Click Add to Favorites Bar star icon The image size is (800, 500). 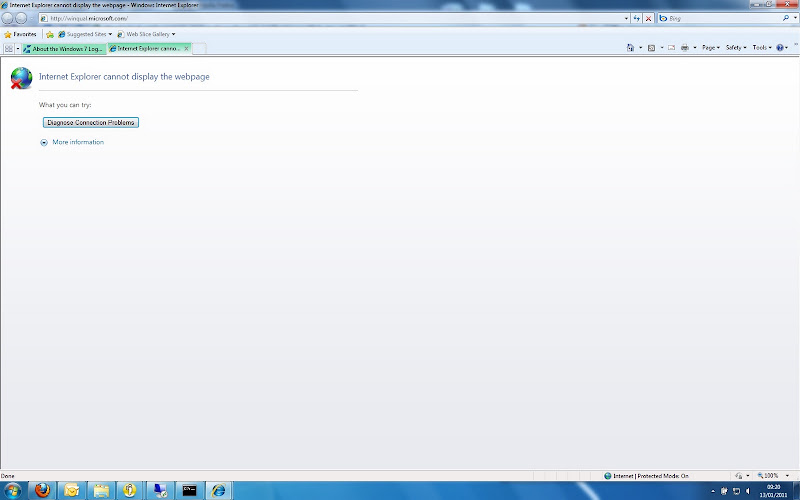50,34
